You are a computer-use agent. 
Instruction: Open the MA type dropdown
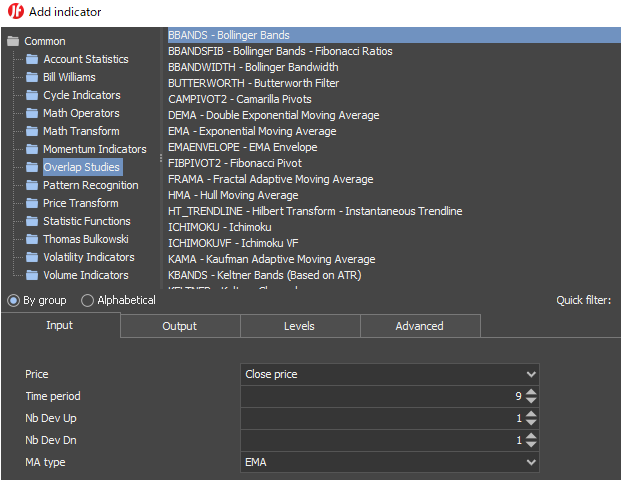coord(390,462)
